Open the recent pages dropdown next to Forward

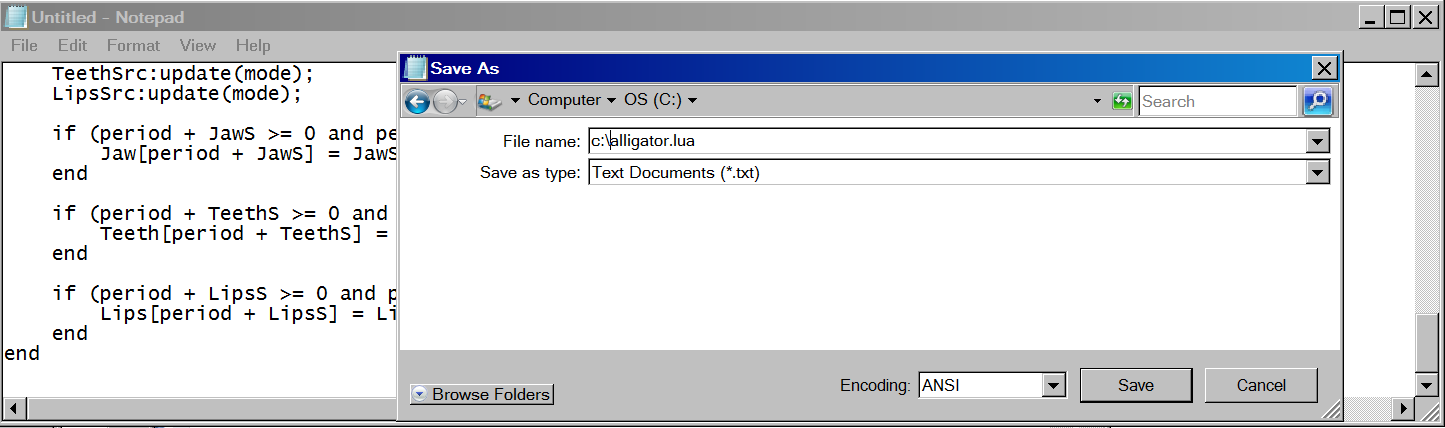[463, 101]
